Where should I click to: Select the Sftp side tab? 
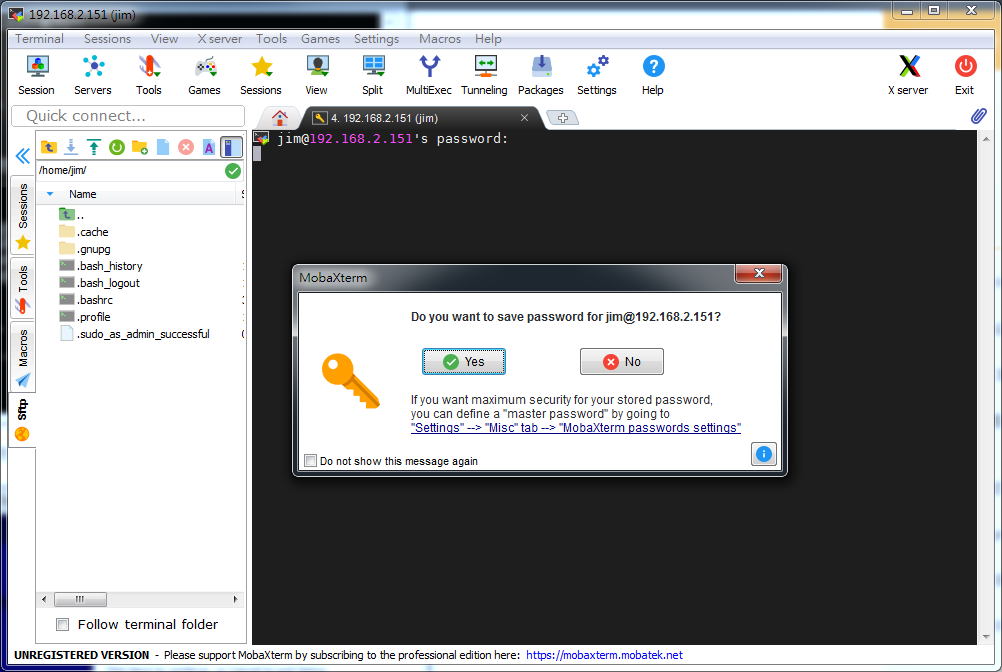23,420
